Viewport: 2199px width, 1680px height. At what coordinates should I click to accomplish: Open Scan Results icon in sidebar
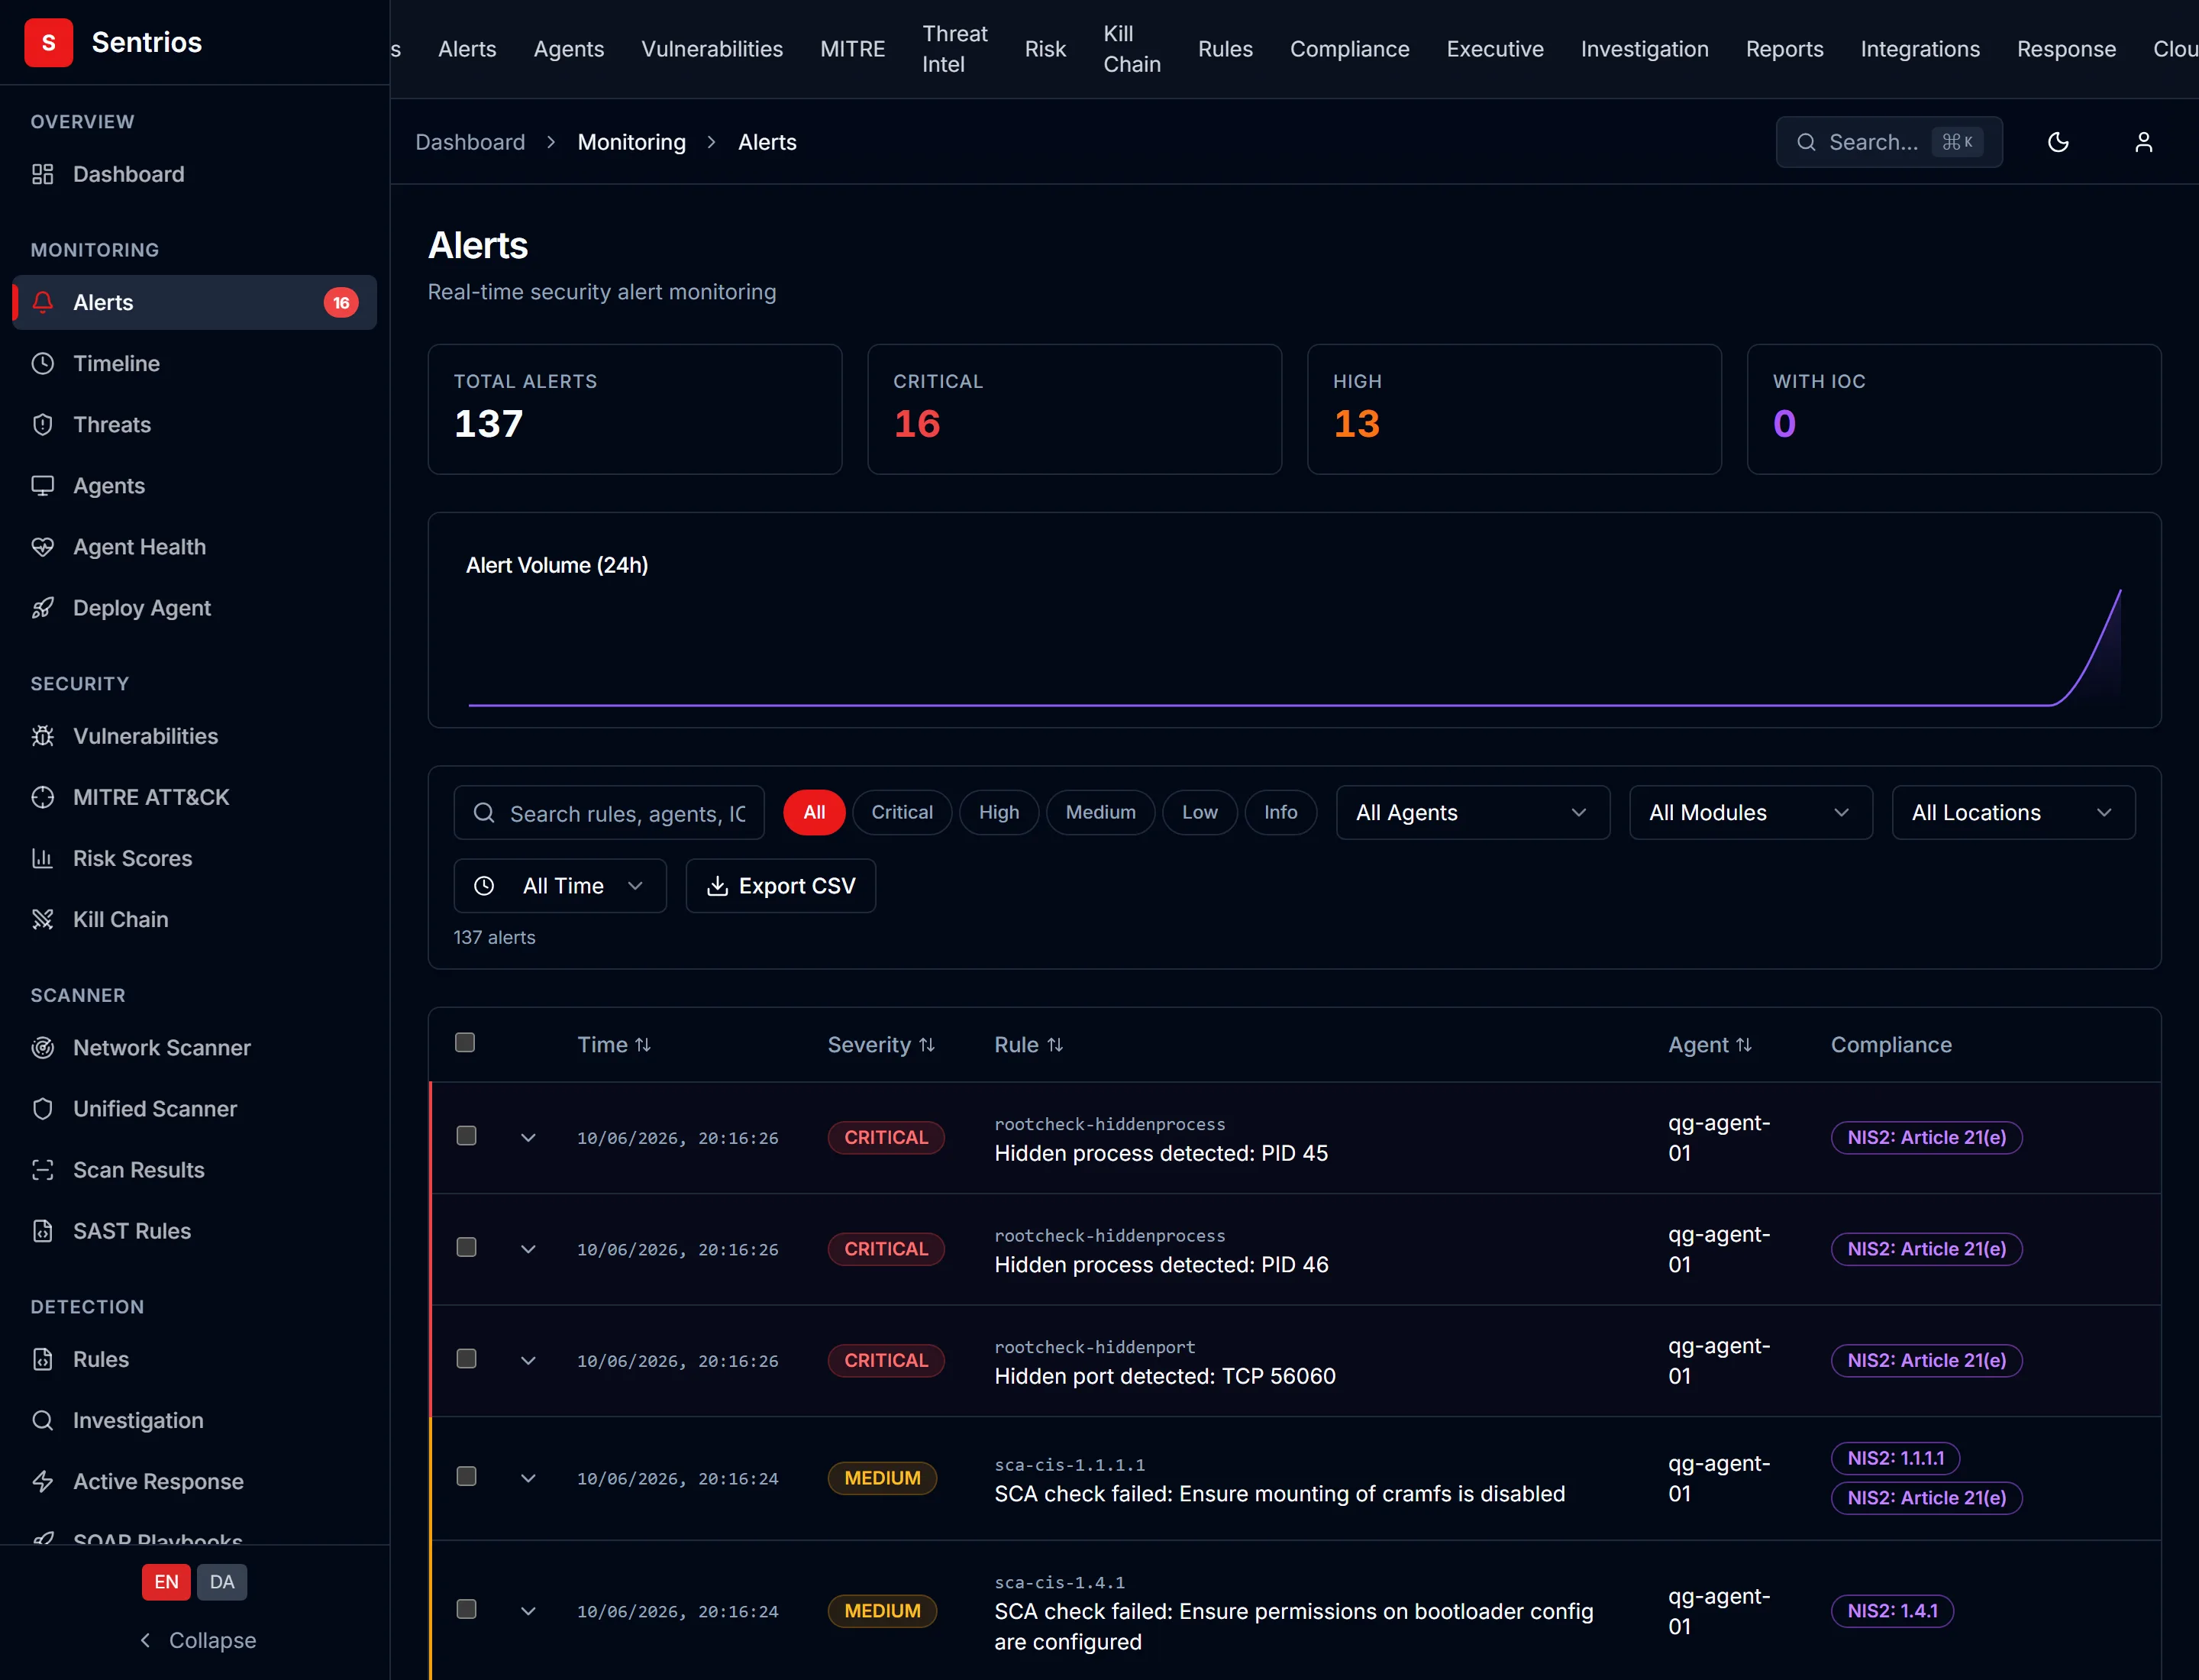(x=42, y=1169)
